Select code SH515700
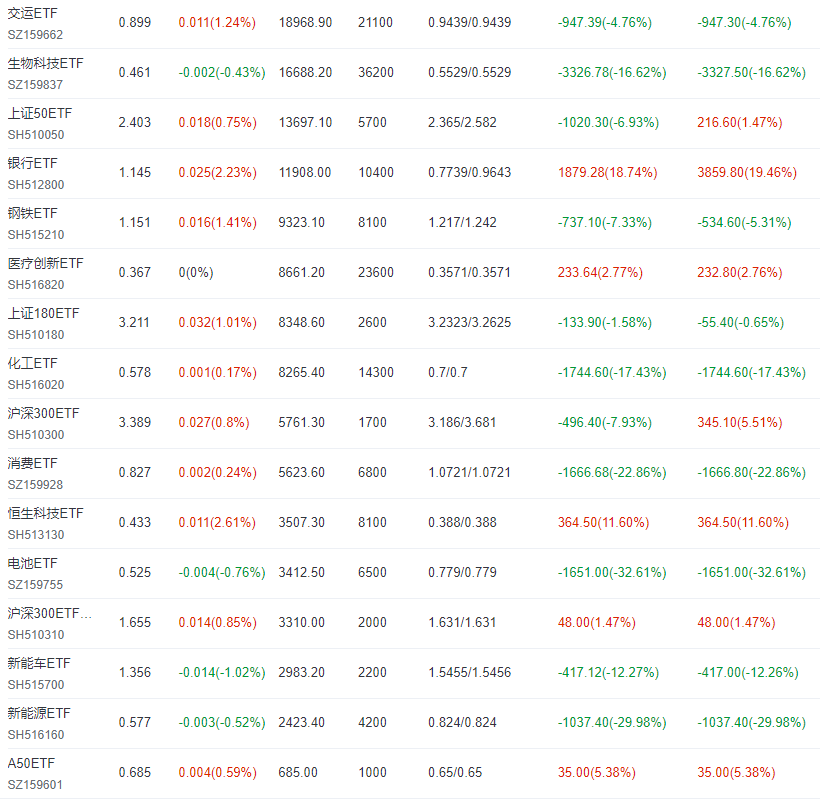Image resolution: width=820 pixels, height=801 pixels. (x=36, y=685)
